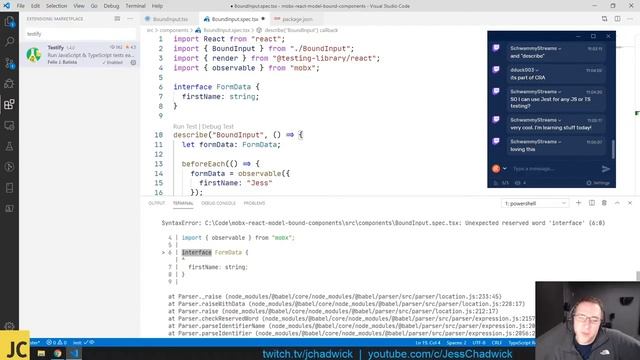Send the chat message arrow button
The image size is (640, 360).
(606, 169)
